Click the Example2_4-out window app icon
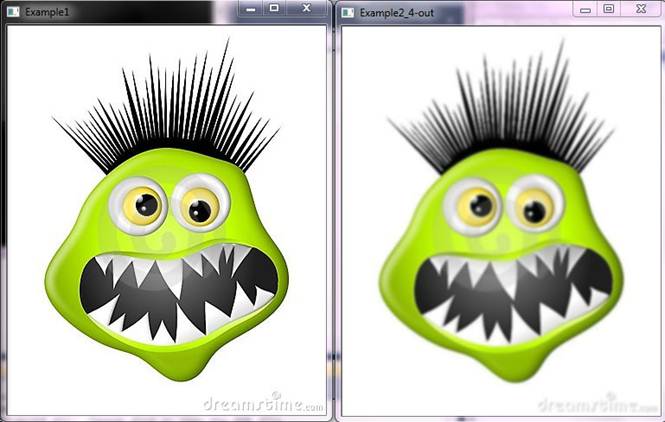The image size is (665, 422). (x=348, y=13)
